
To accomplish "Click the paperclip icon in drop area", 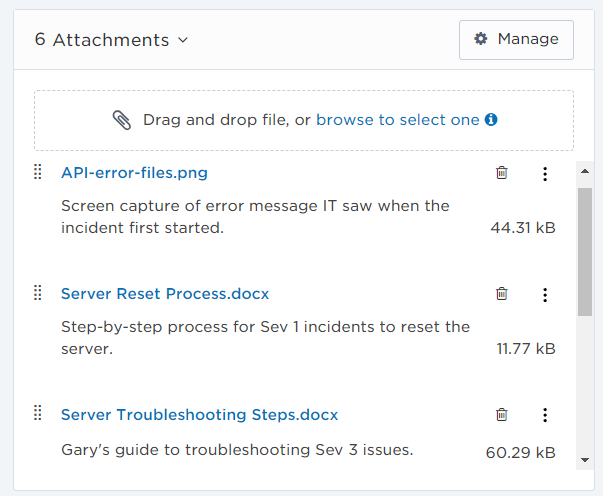I will 122,120.
